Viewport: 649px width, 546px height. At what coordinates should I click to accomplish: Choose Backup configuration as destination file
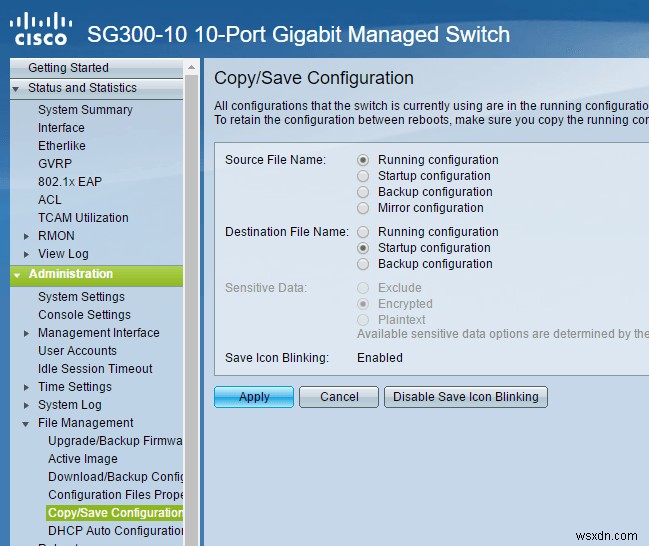363,264
